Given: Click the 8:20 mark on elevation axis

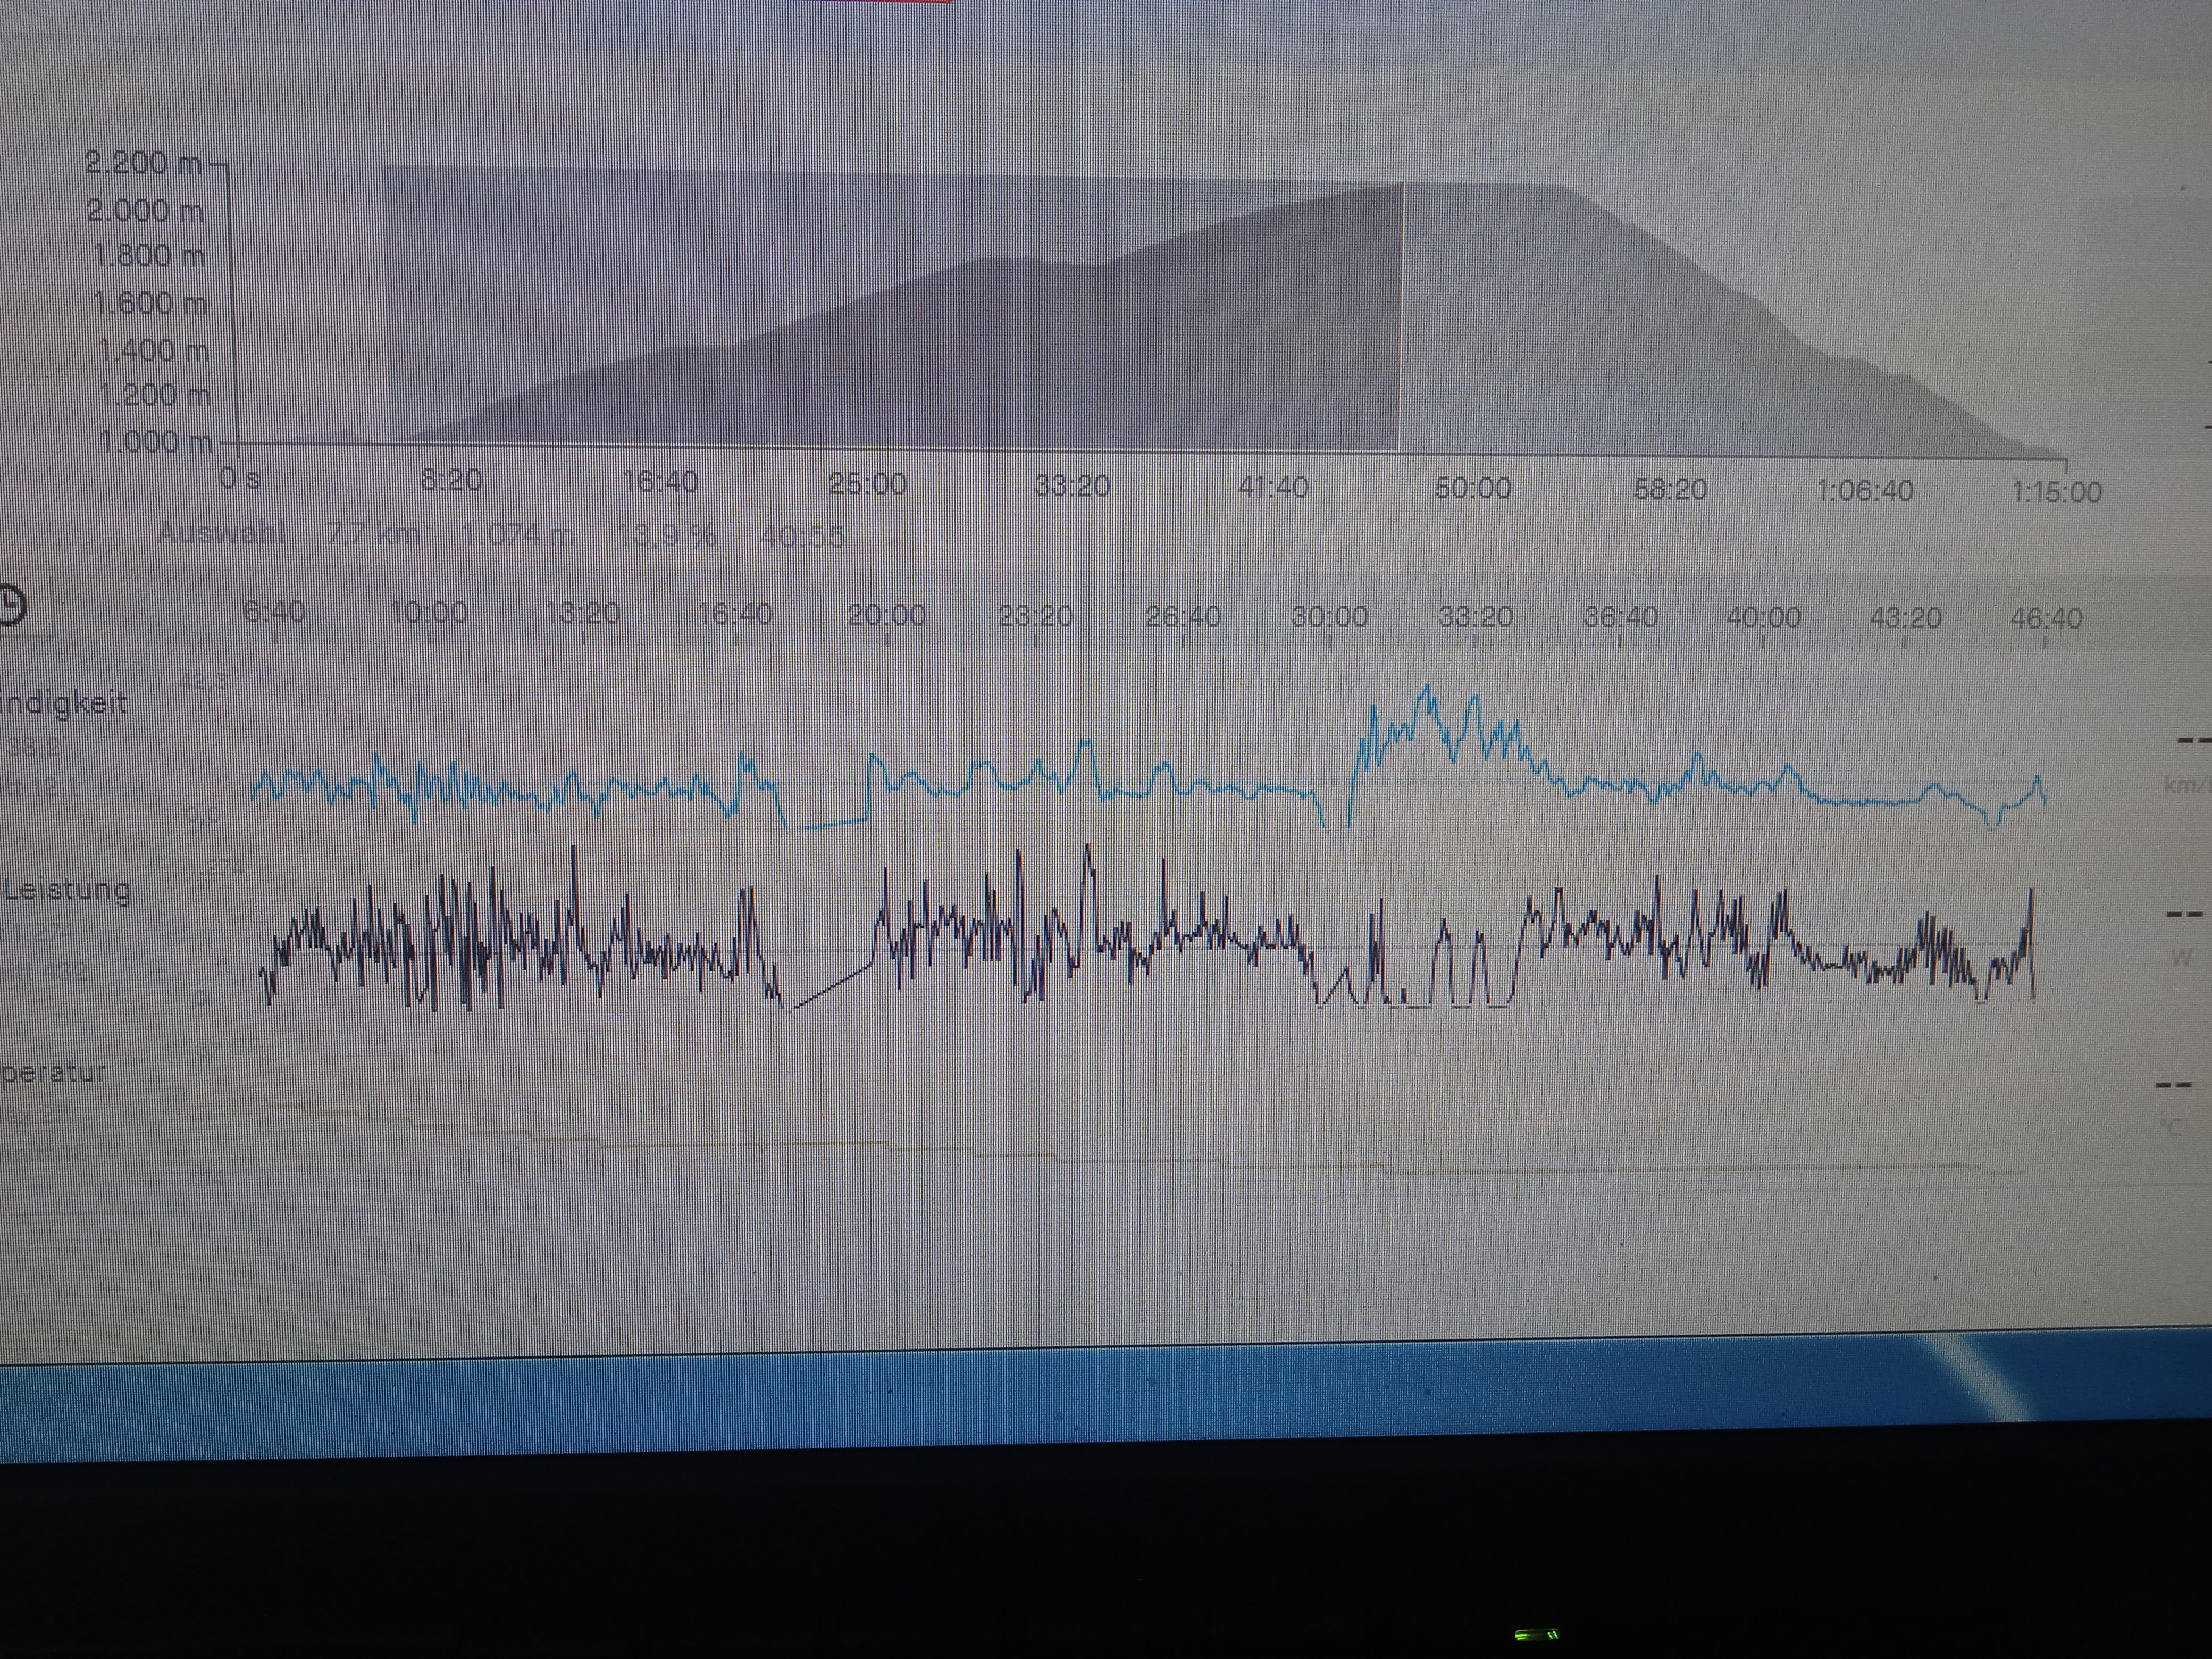Looking at the screenshot, I should tap(451, 481).
